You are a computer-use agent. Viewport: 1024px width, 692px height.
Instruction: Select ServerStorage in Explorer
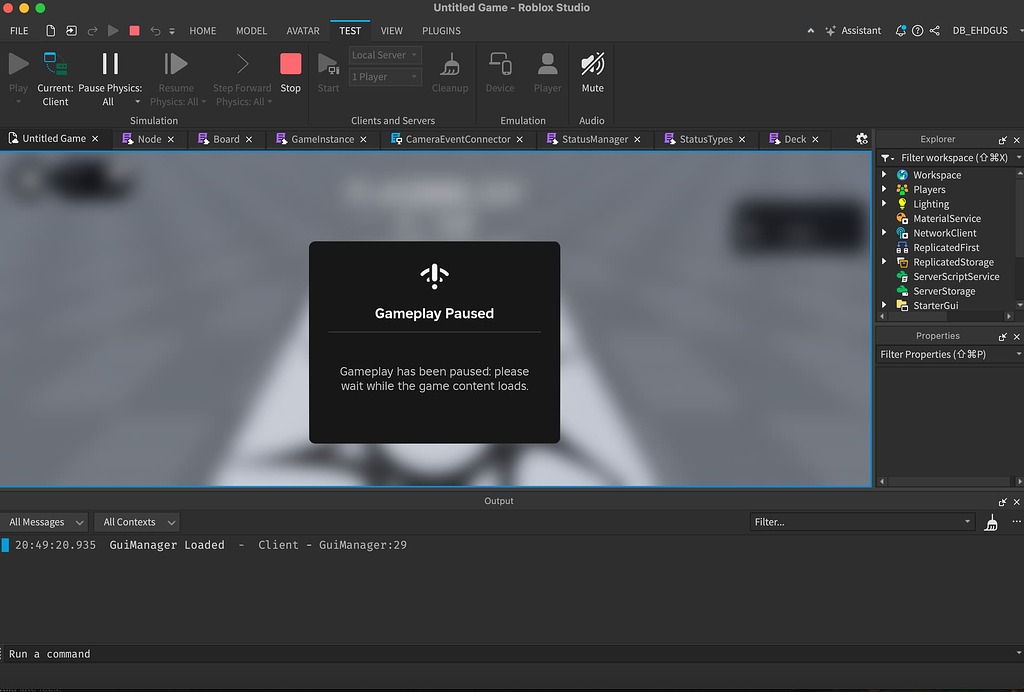pyautogui.click(x=944, y=291)
